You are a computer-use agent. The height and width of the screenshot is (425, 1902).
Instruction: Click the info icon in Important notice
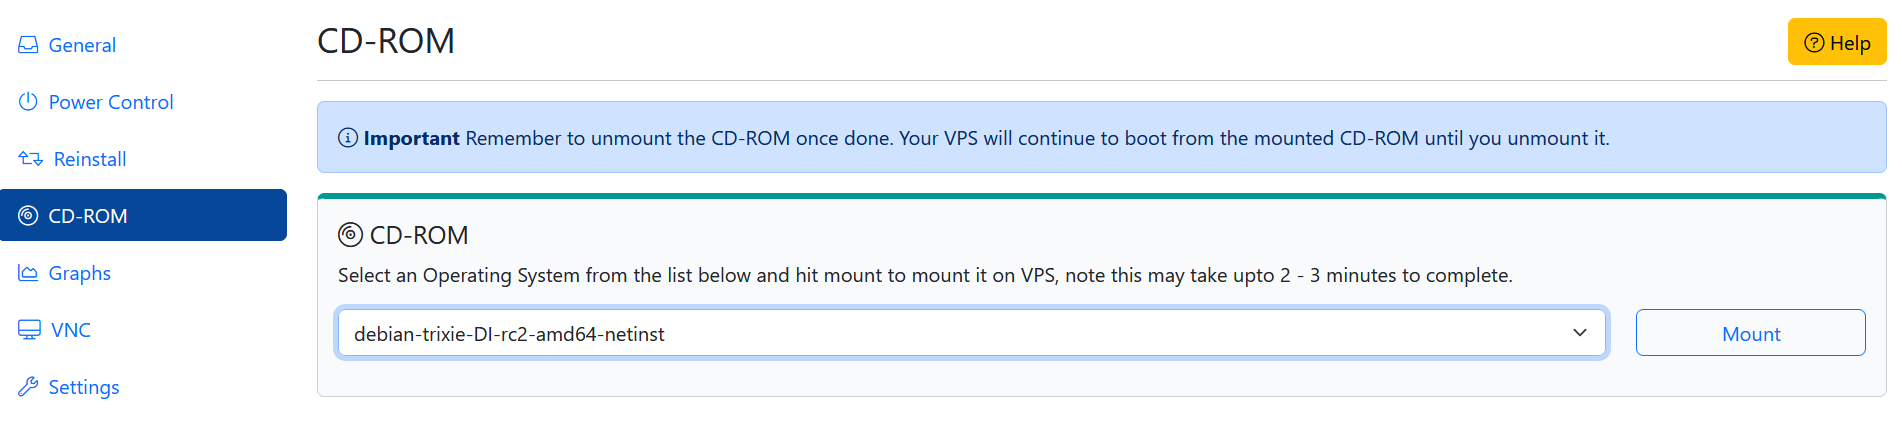pos(348,138)
